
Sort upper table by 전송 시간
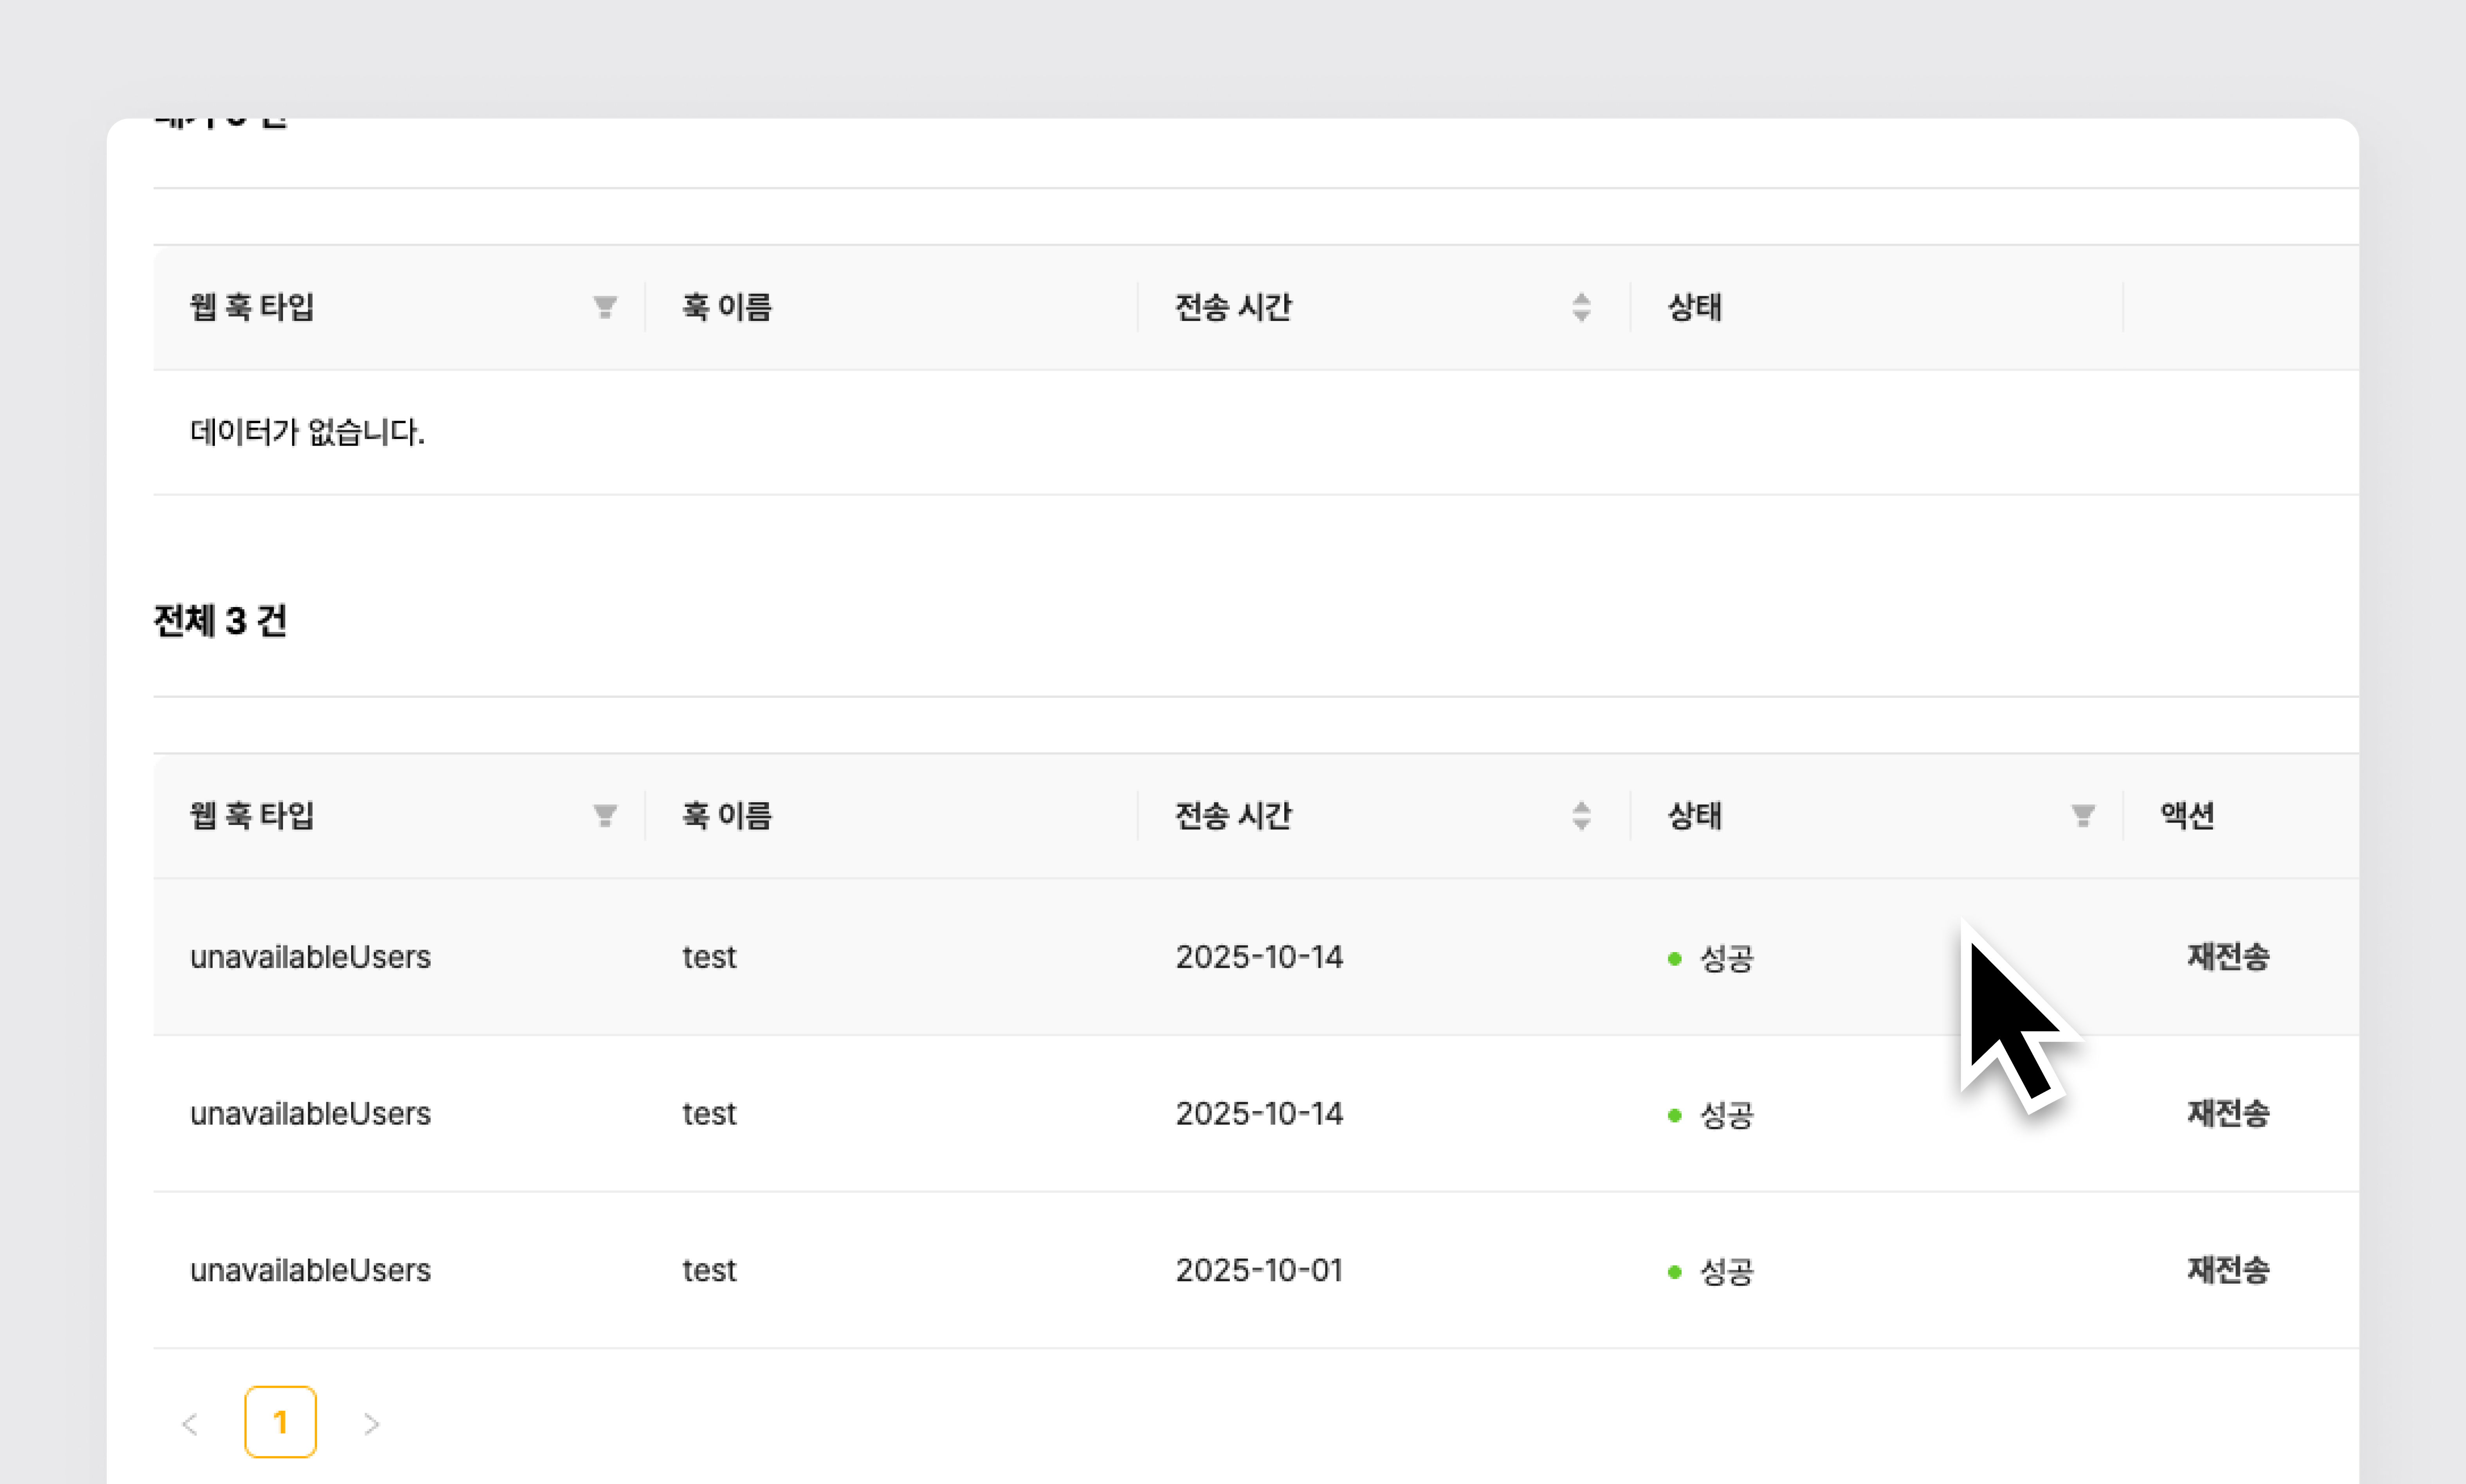(1580, 307)
